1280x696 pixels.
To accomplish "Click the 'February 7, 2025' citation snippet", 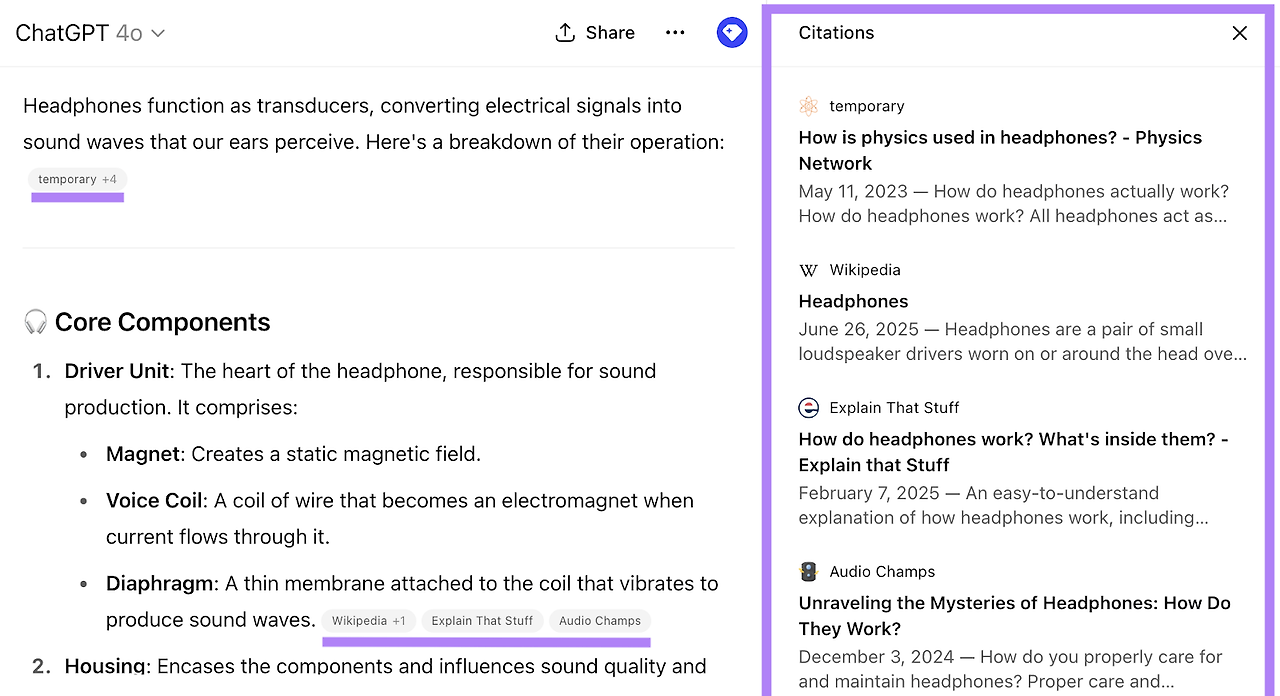I will click(x=1004, y=506).
